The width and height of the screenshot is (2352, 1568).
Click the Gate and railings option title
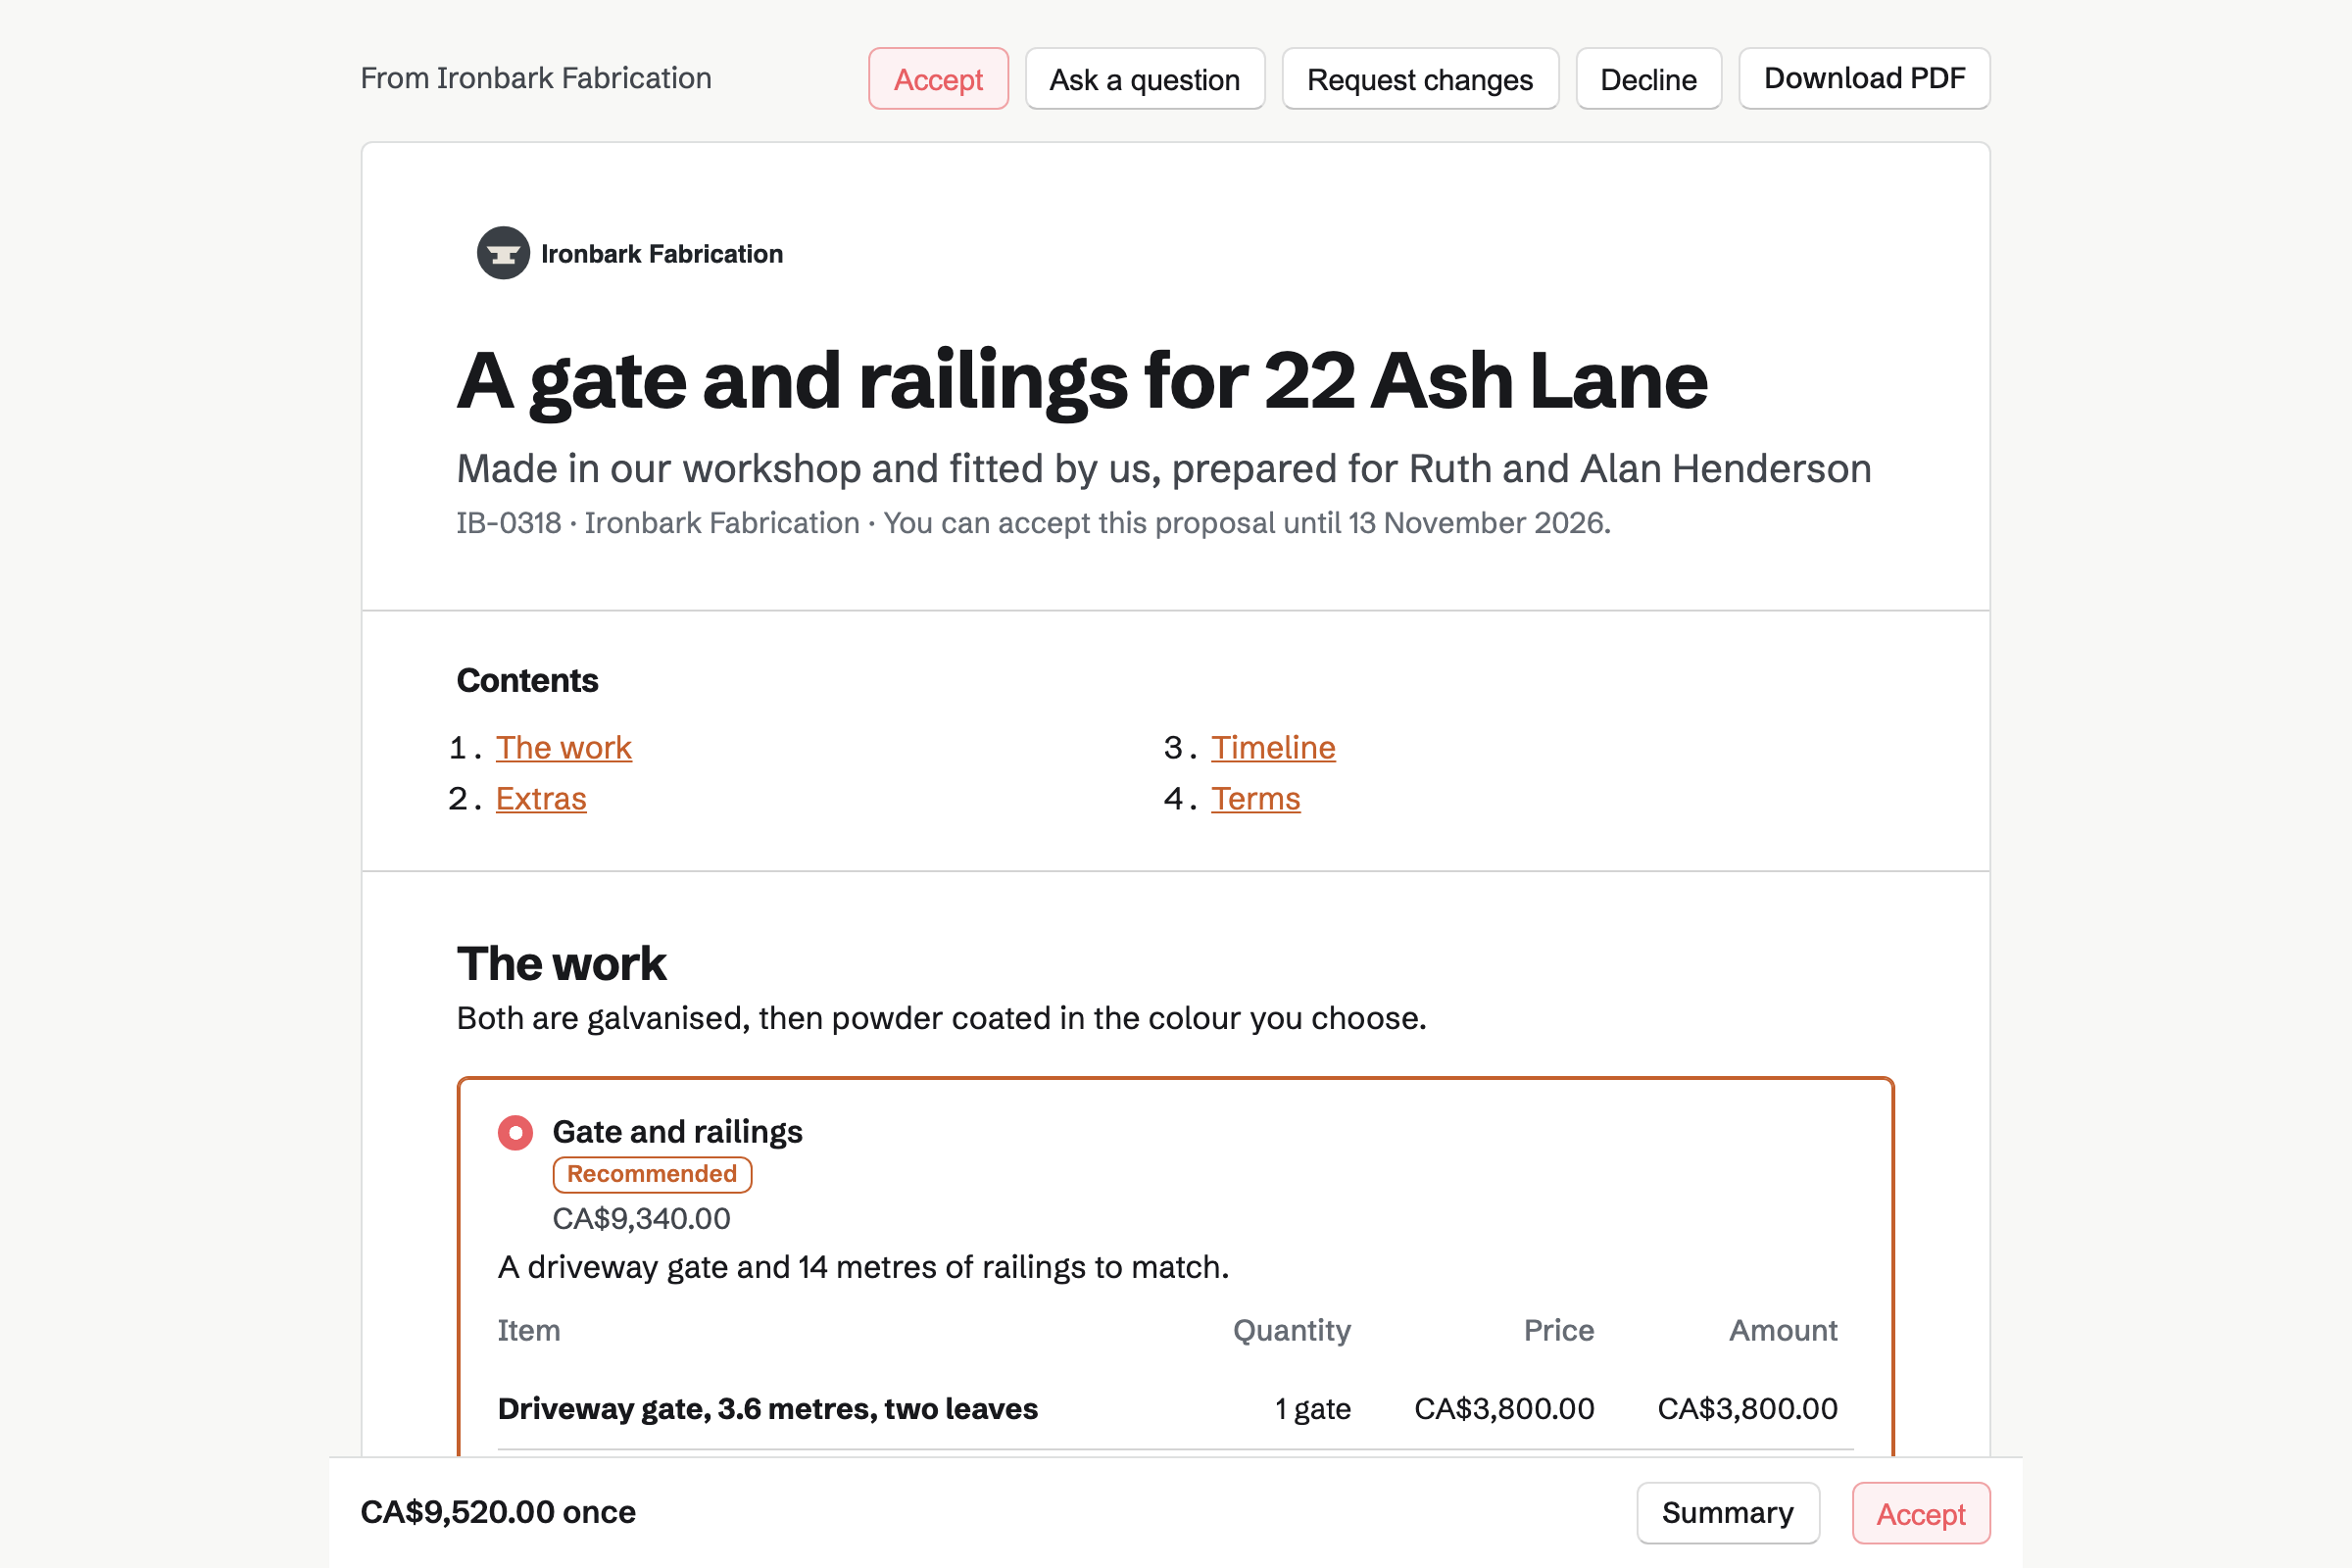tap(678, 1132)
